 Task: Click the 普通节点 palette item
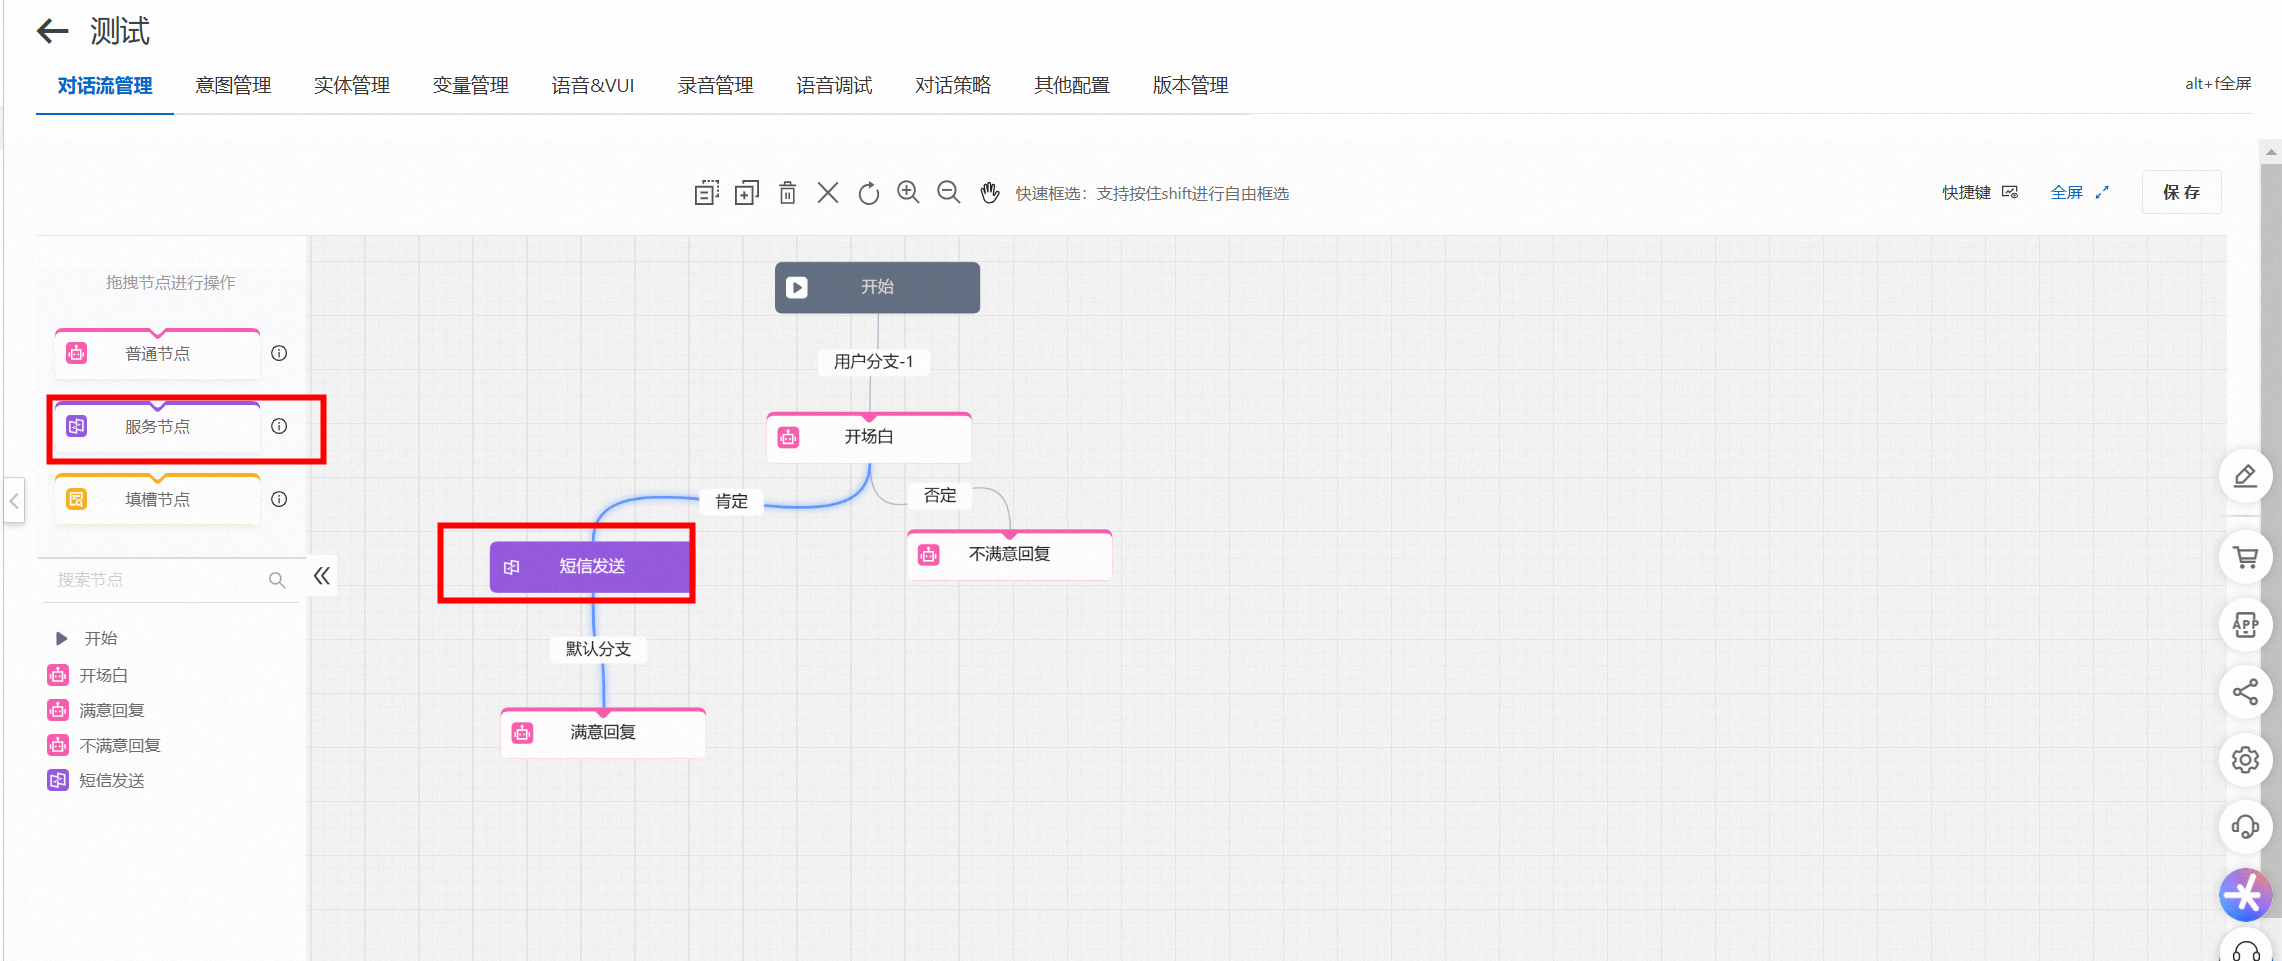157,353
